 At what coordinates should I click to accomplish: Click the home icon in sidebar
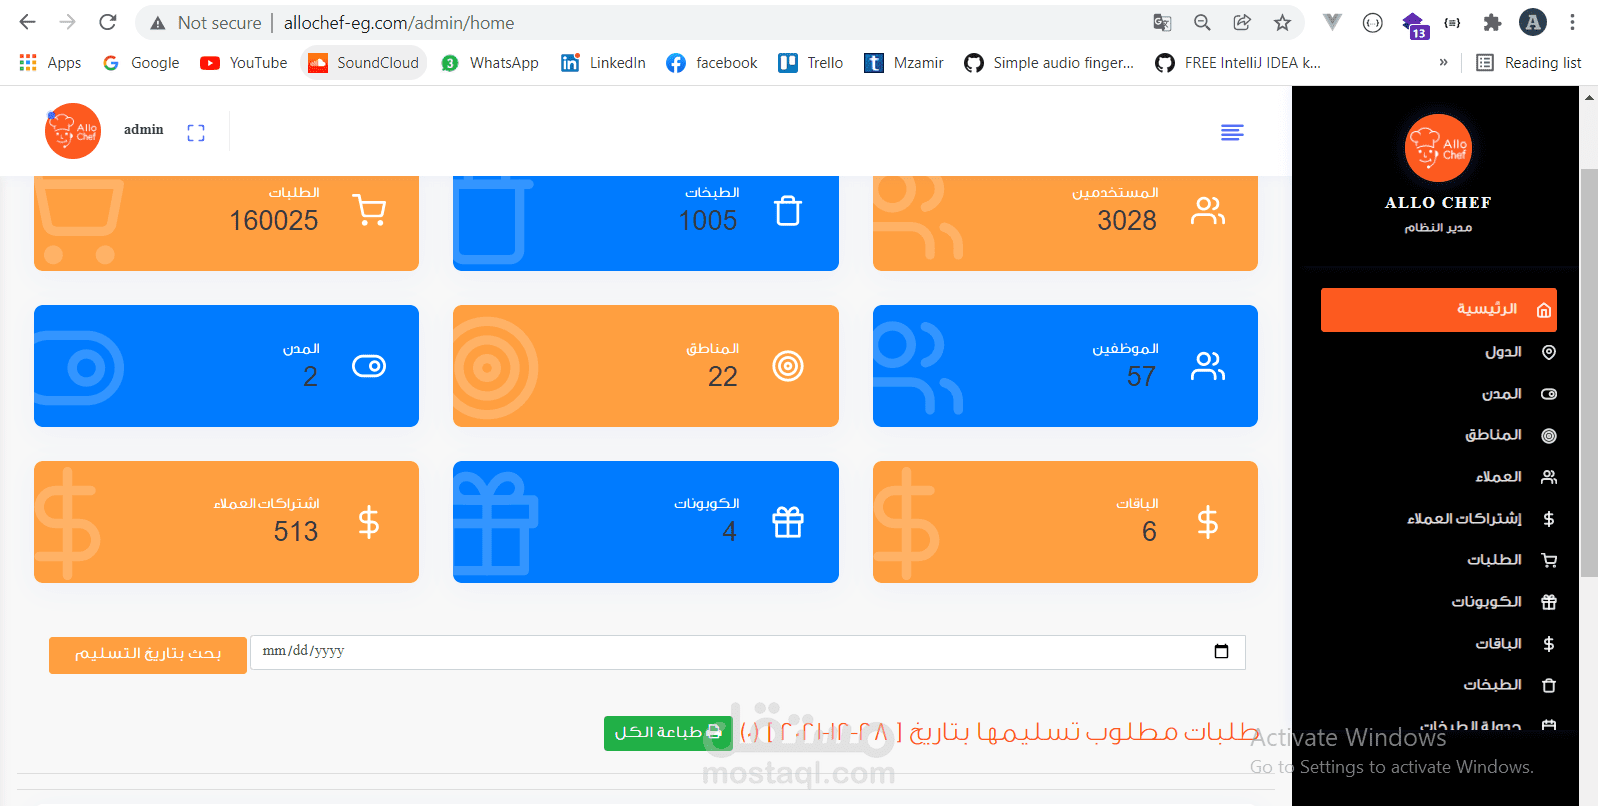[1544, 310]
